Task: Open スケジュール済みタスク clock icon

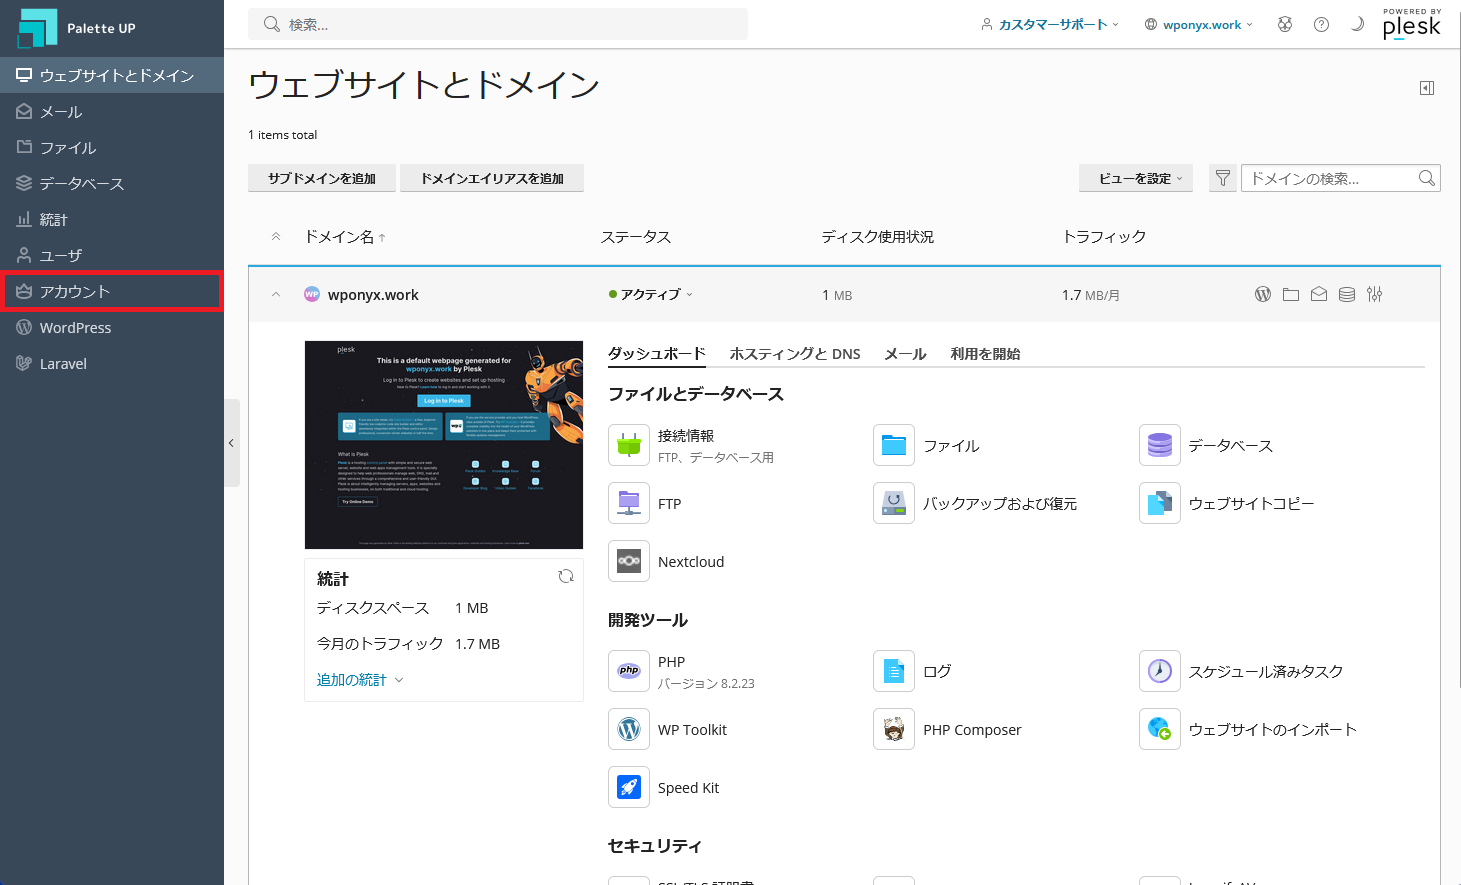Action: [1160, 671]
